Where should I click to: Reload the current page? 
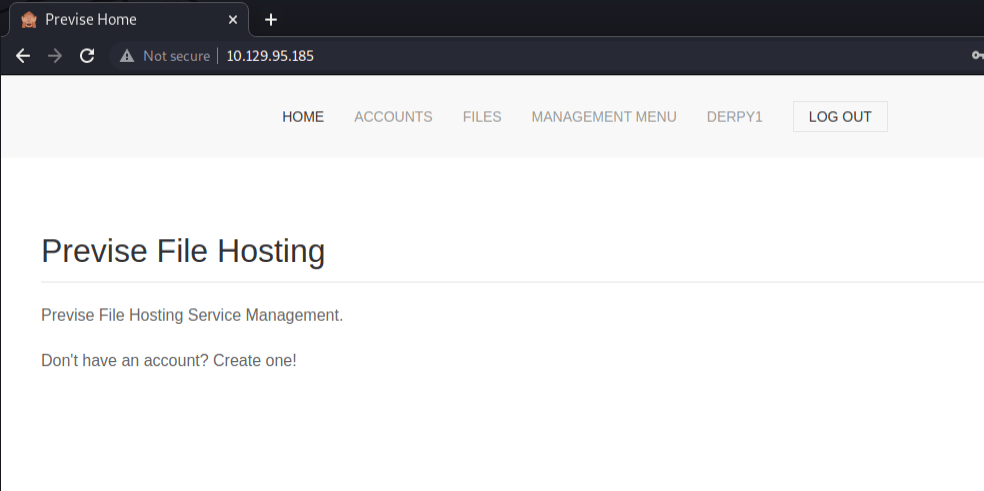coord(87,56)
